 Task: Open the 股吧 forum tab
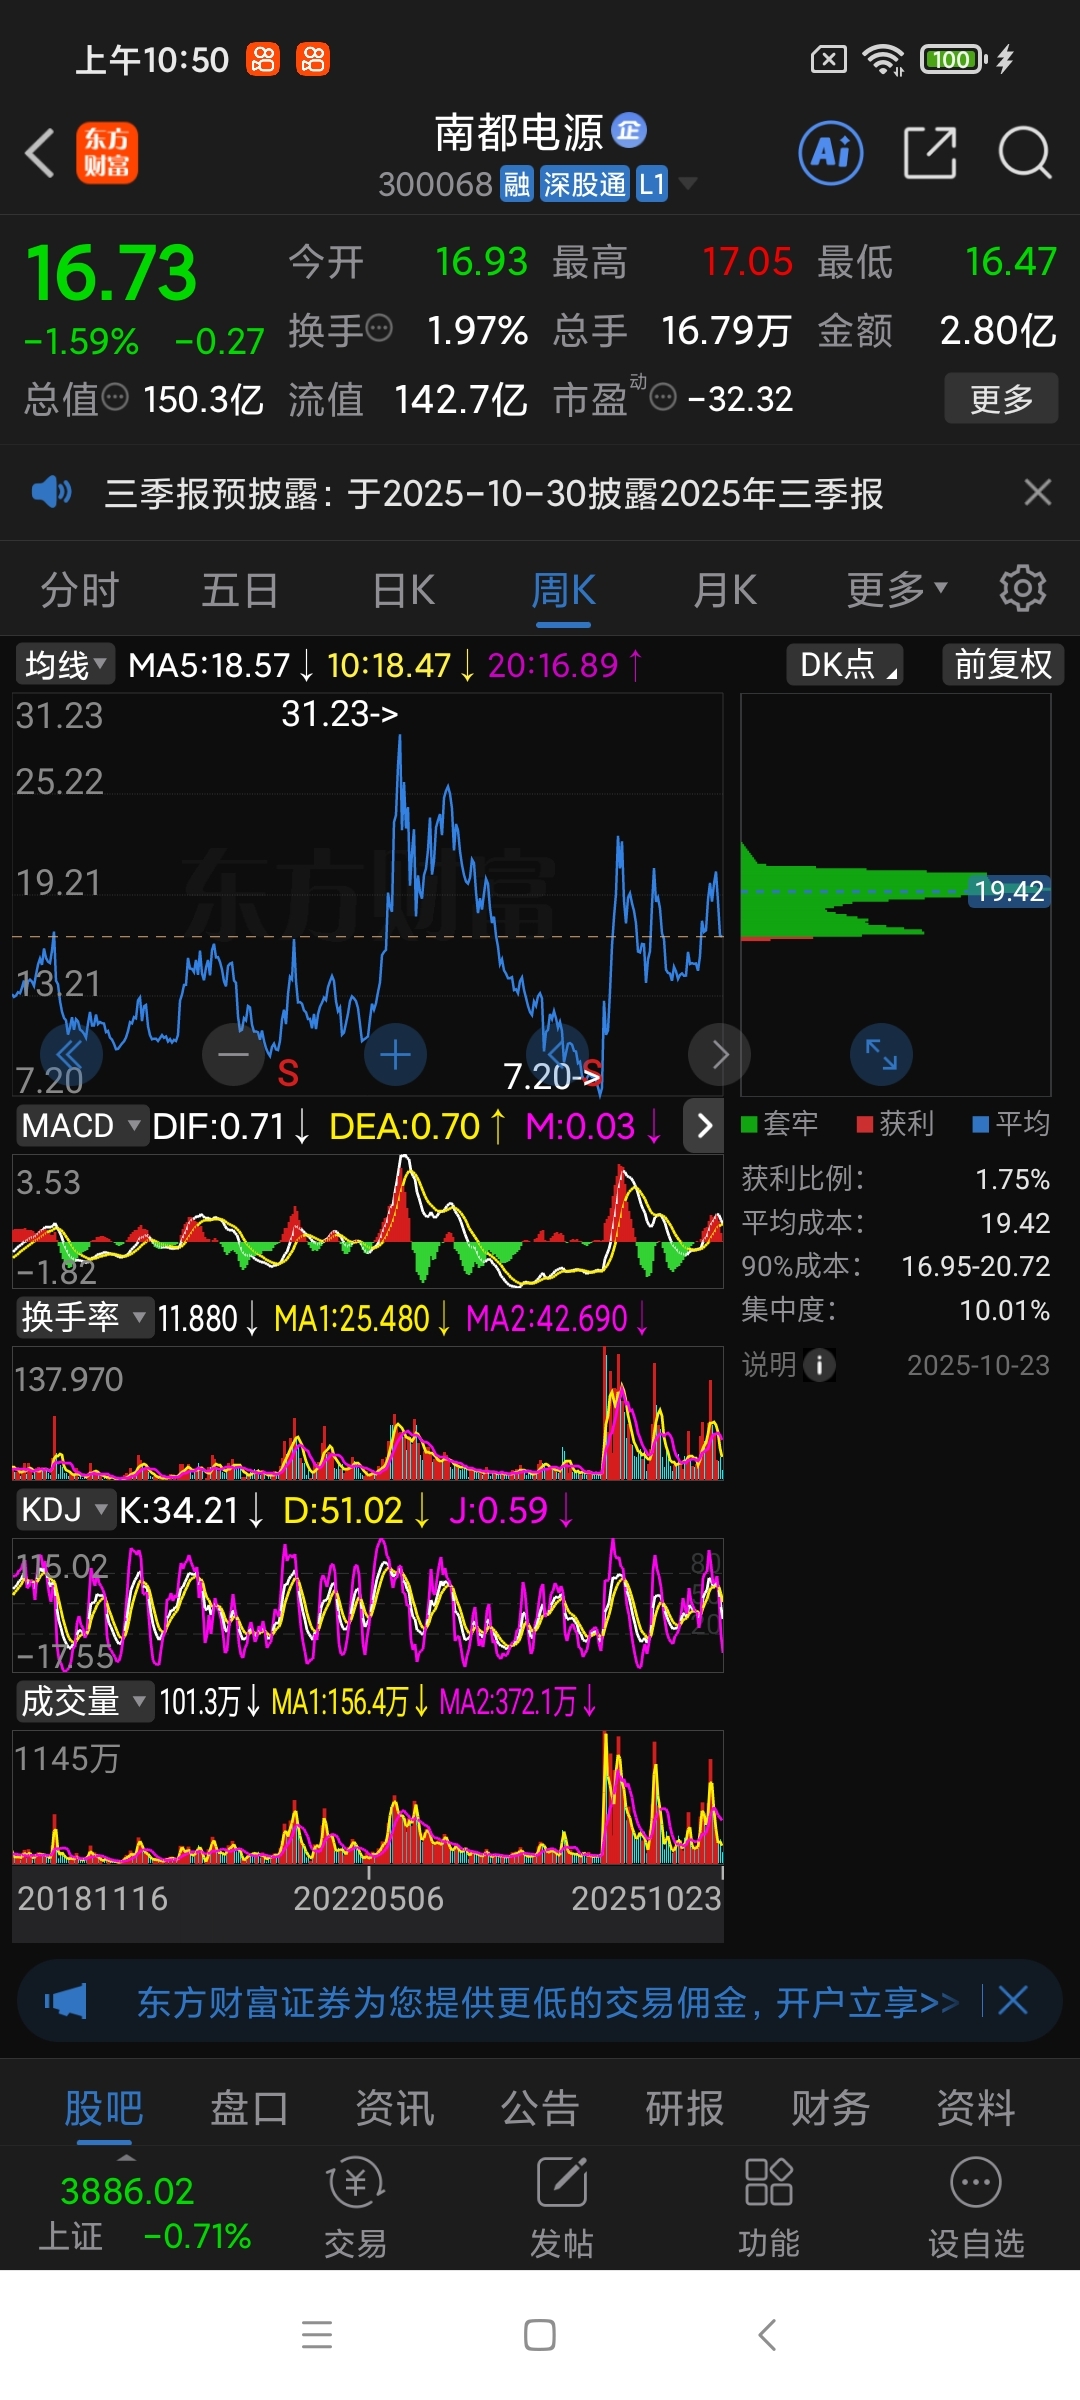(104, 2108)
